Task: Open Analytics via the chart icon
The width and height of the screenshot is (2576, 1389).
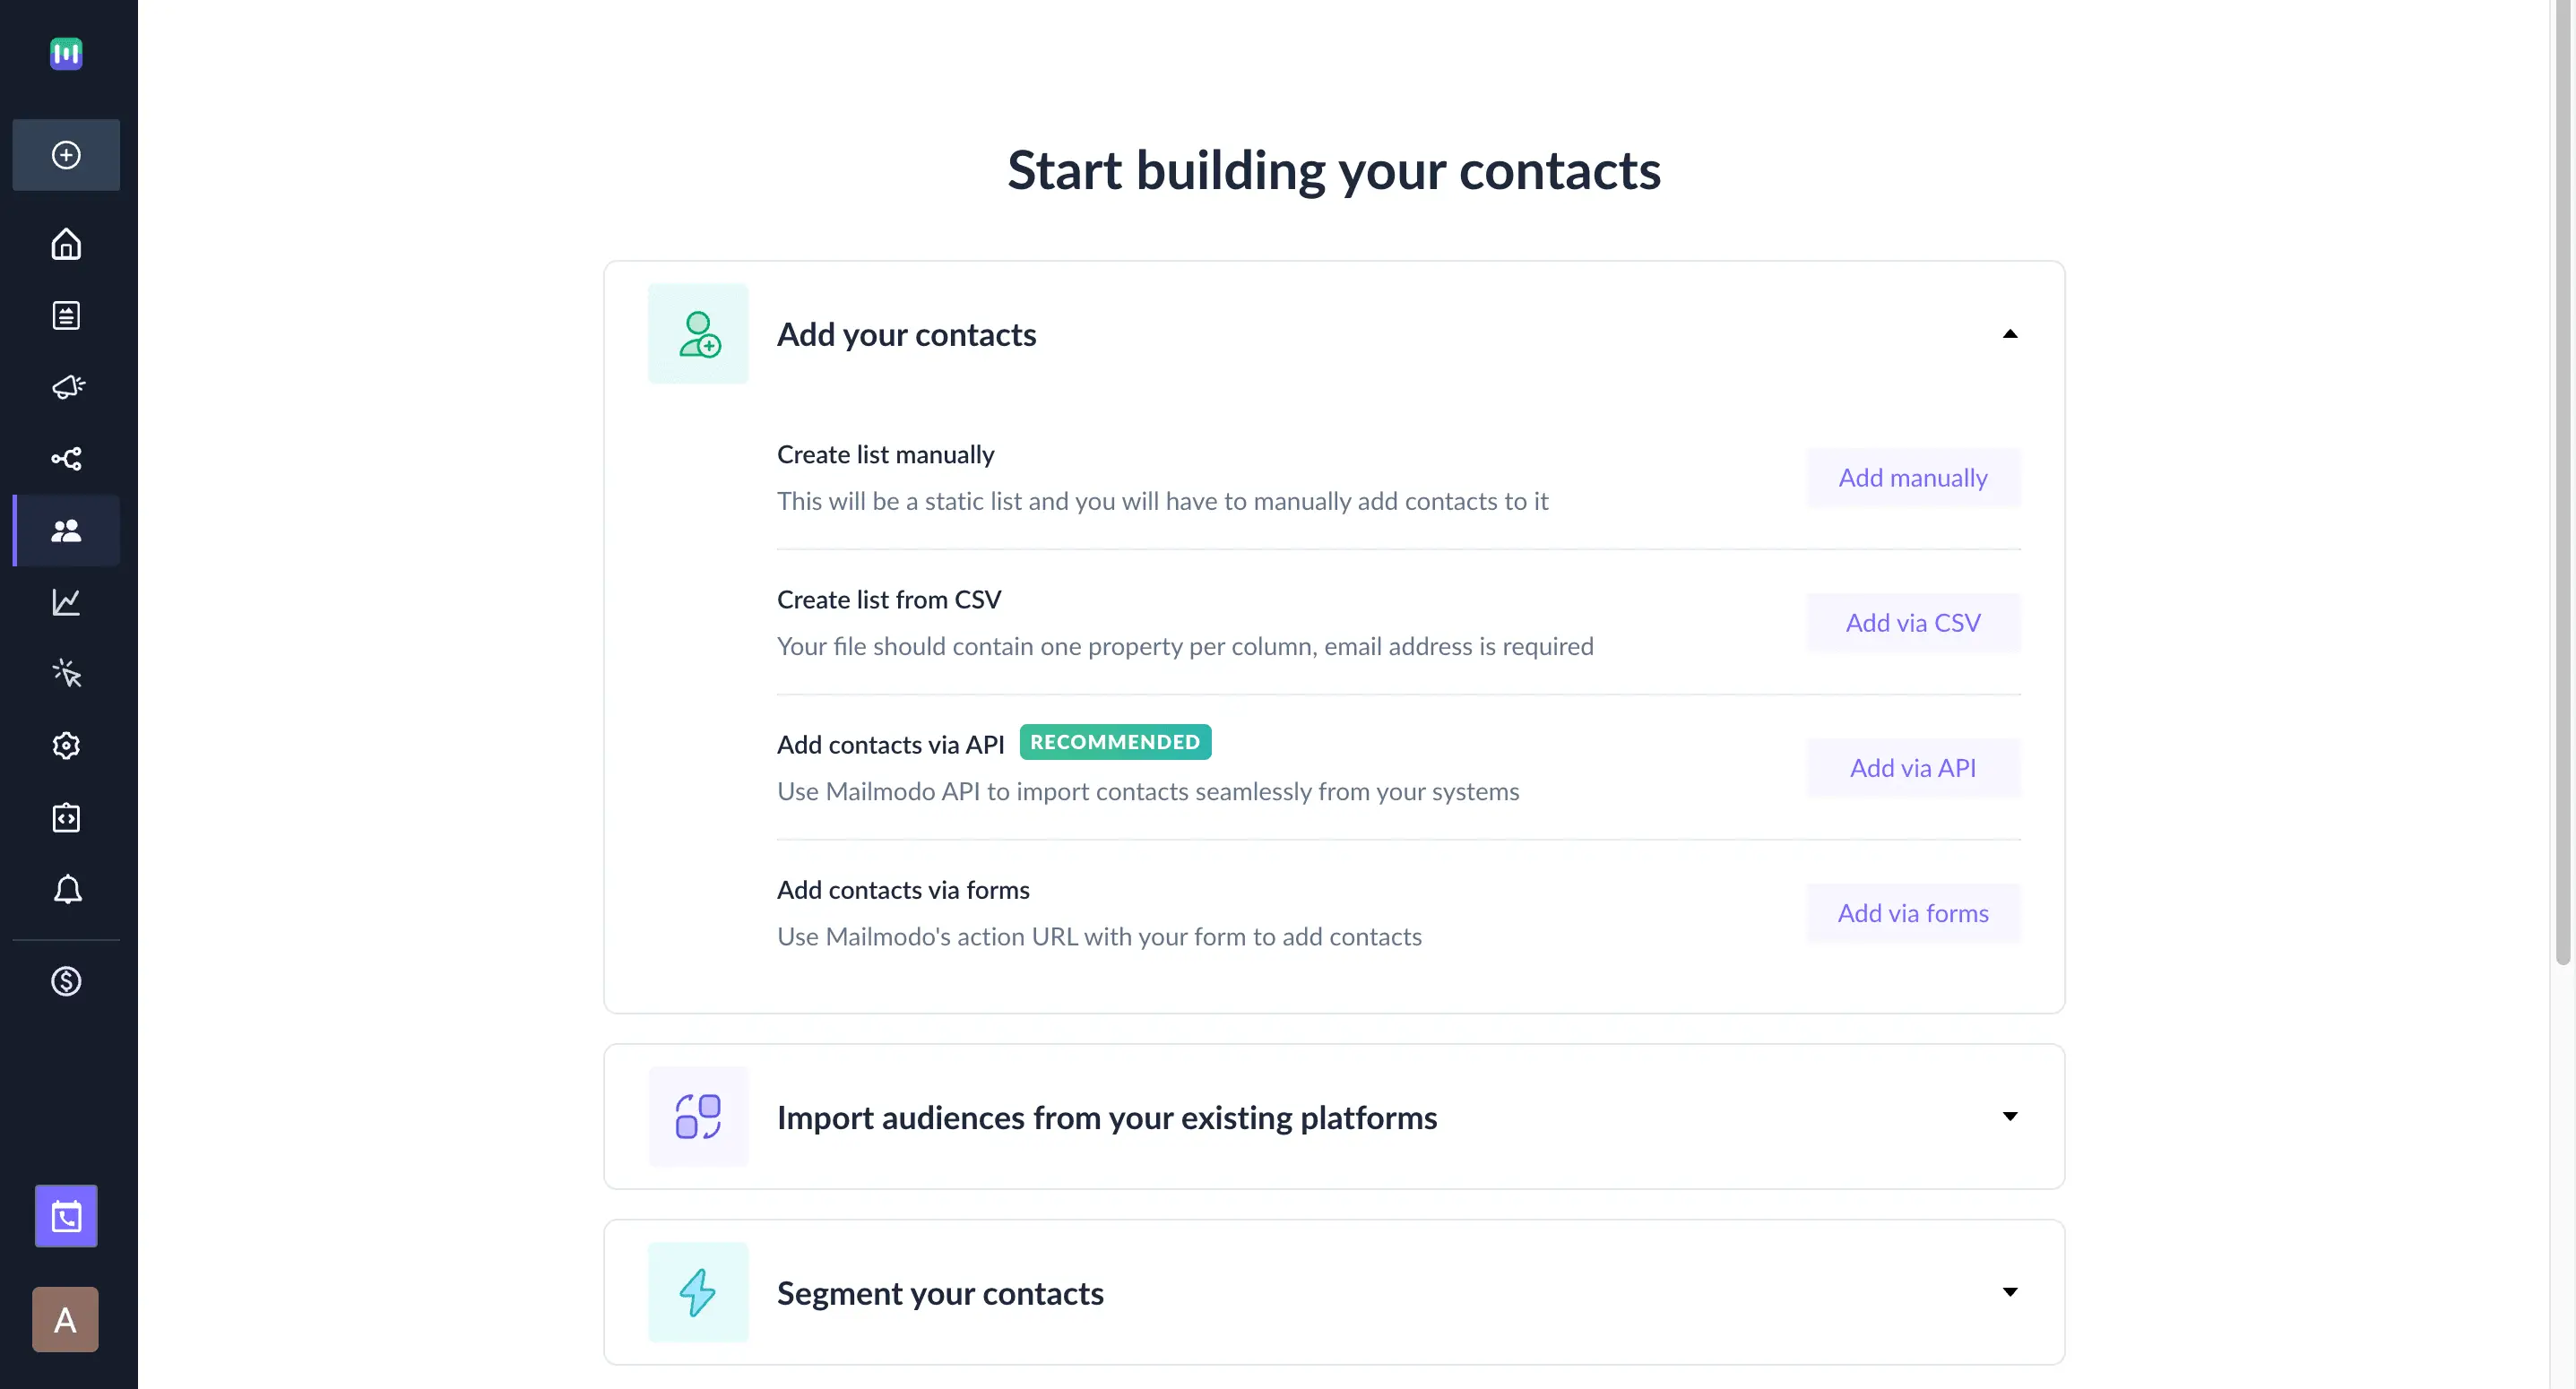Action: point(65,602)
